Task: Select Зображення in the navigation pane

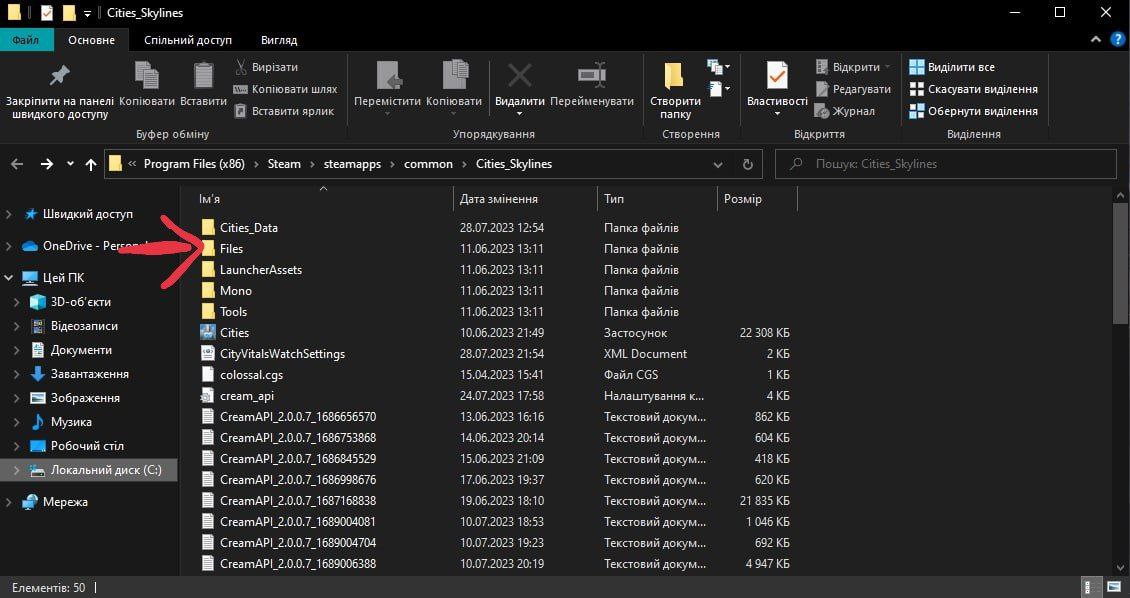Action: coord(85,398)
